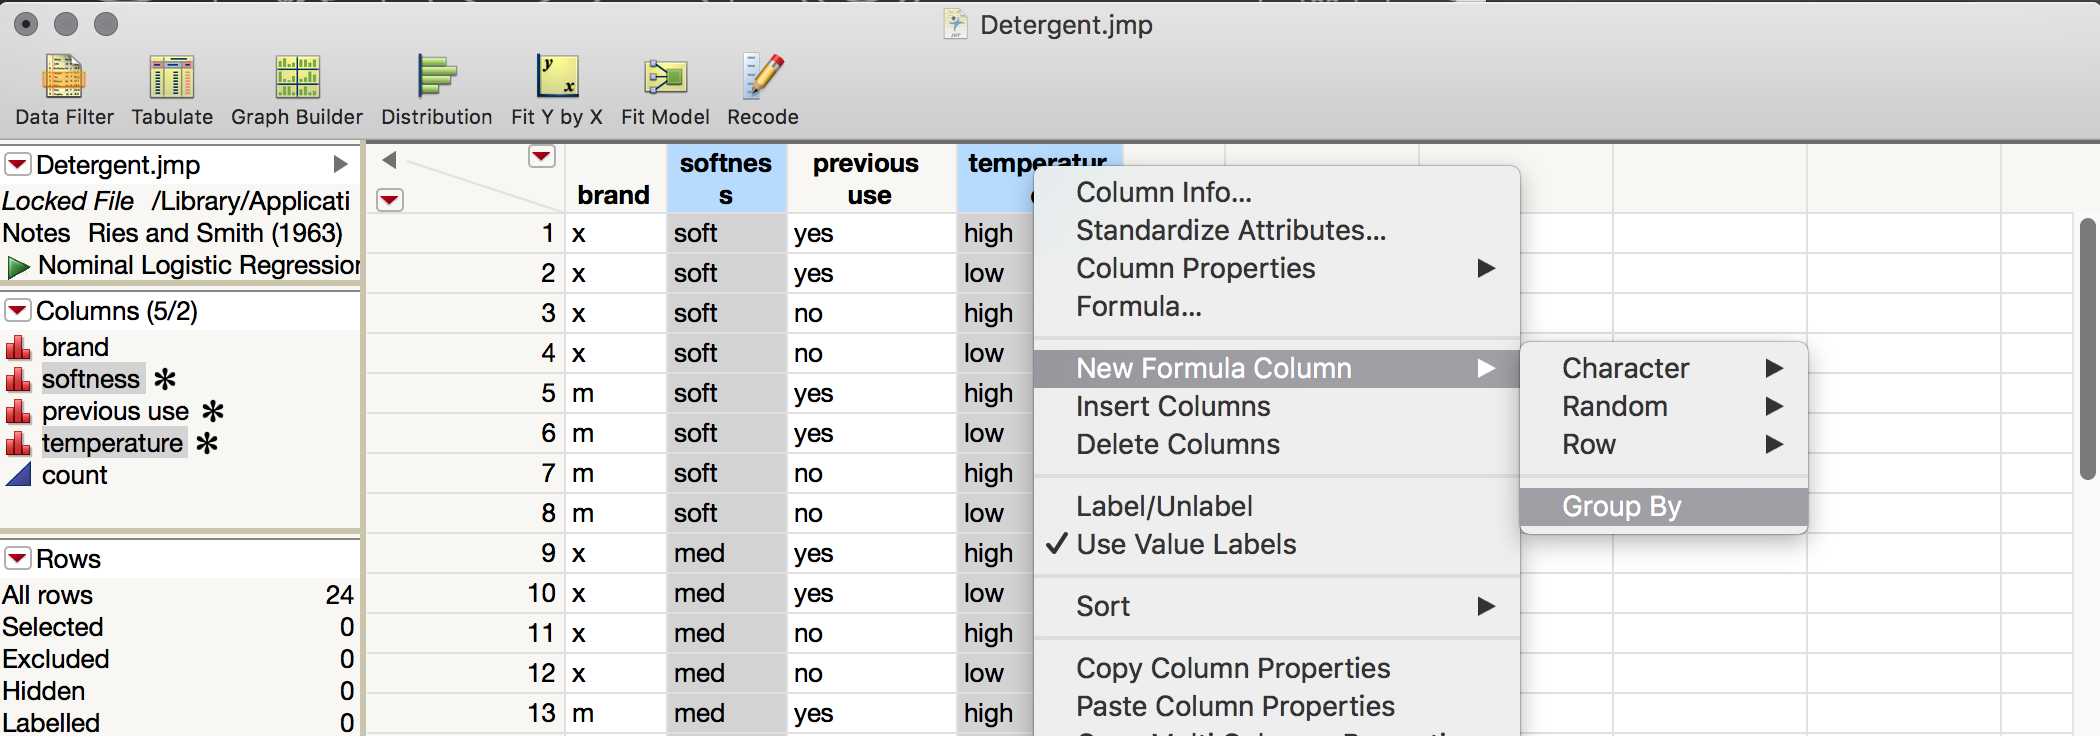This screenshot has width=2100, height=736.
Task: Open the Fit Model dialog
Action: 665,89
